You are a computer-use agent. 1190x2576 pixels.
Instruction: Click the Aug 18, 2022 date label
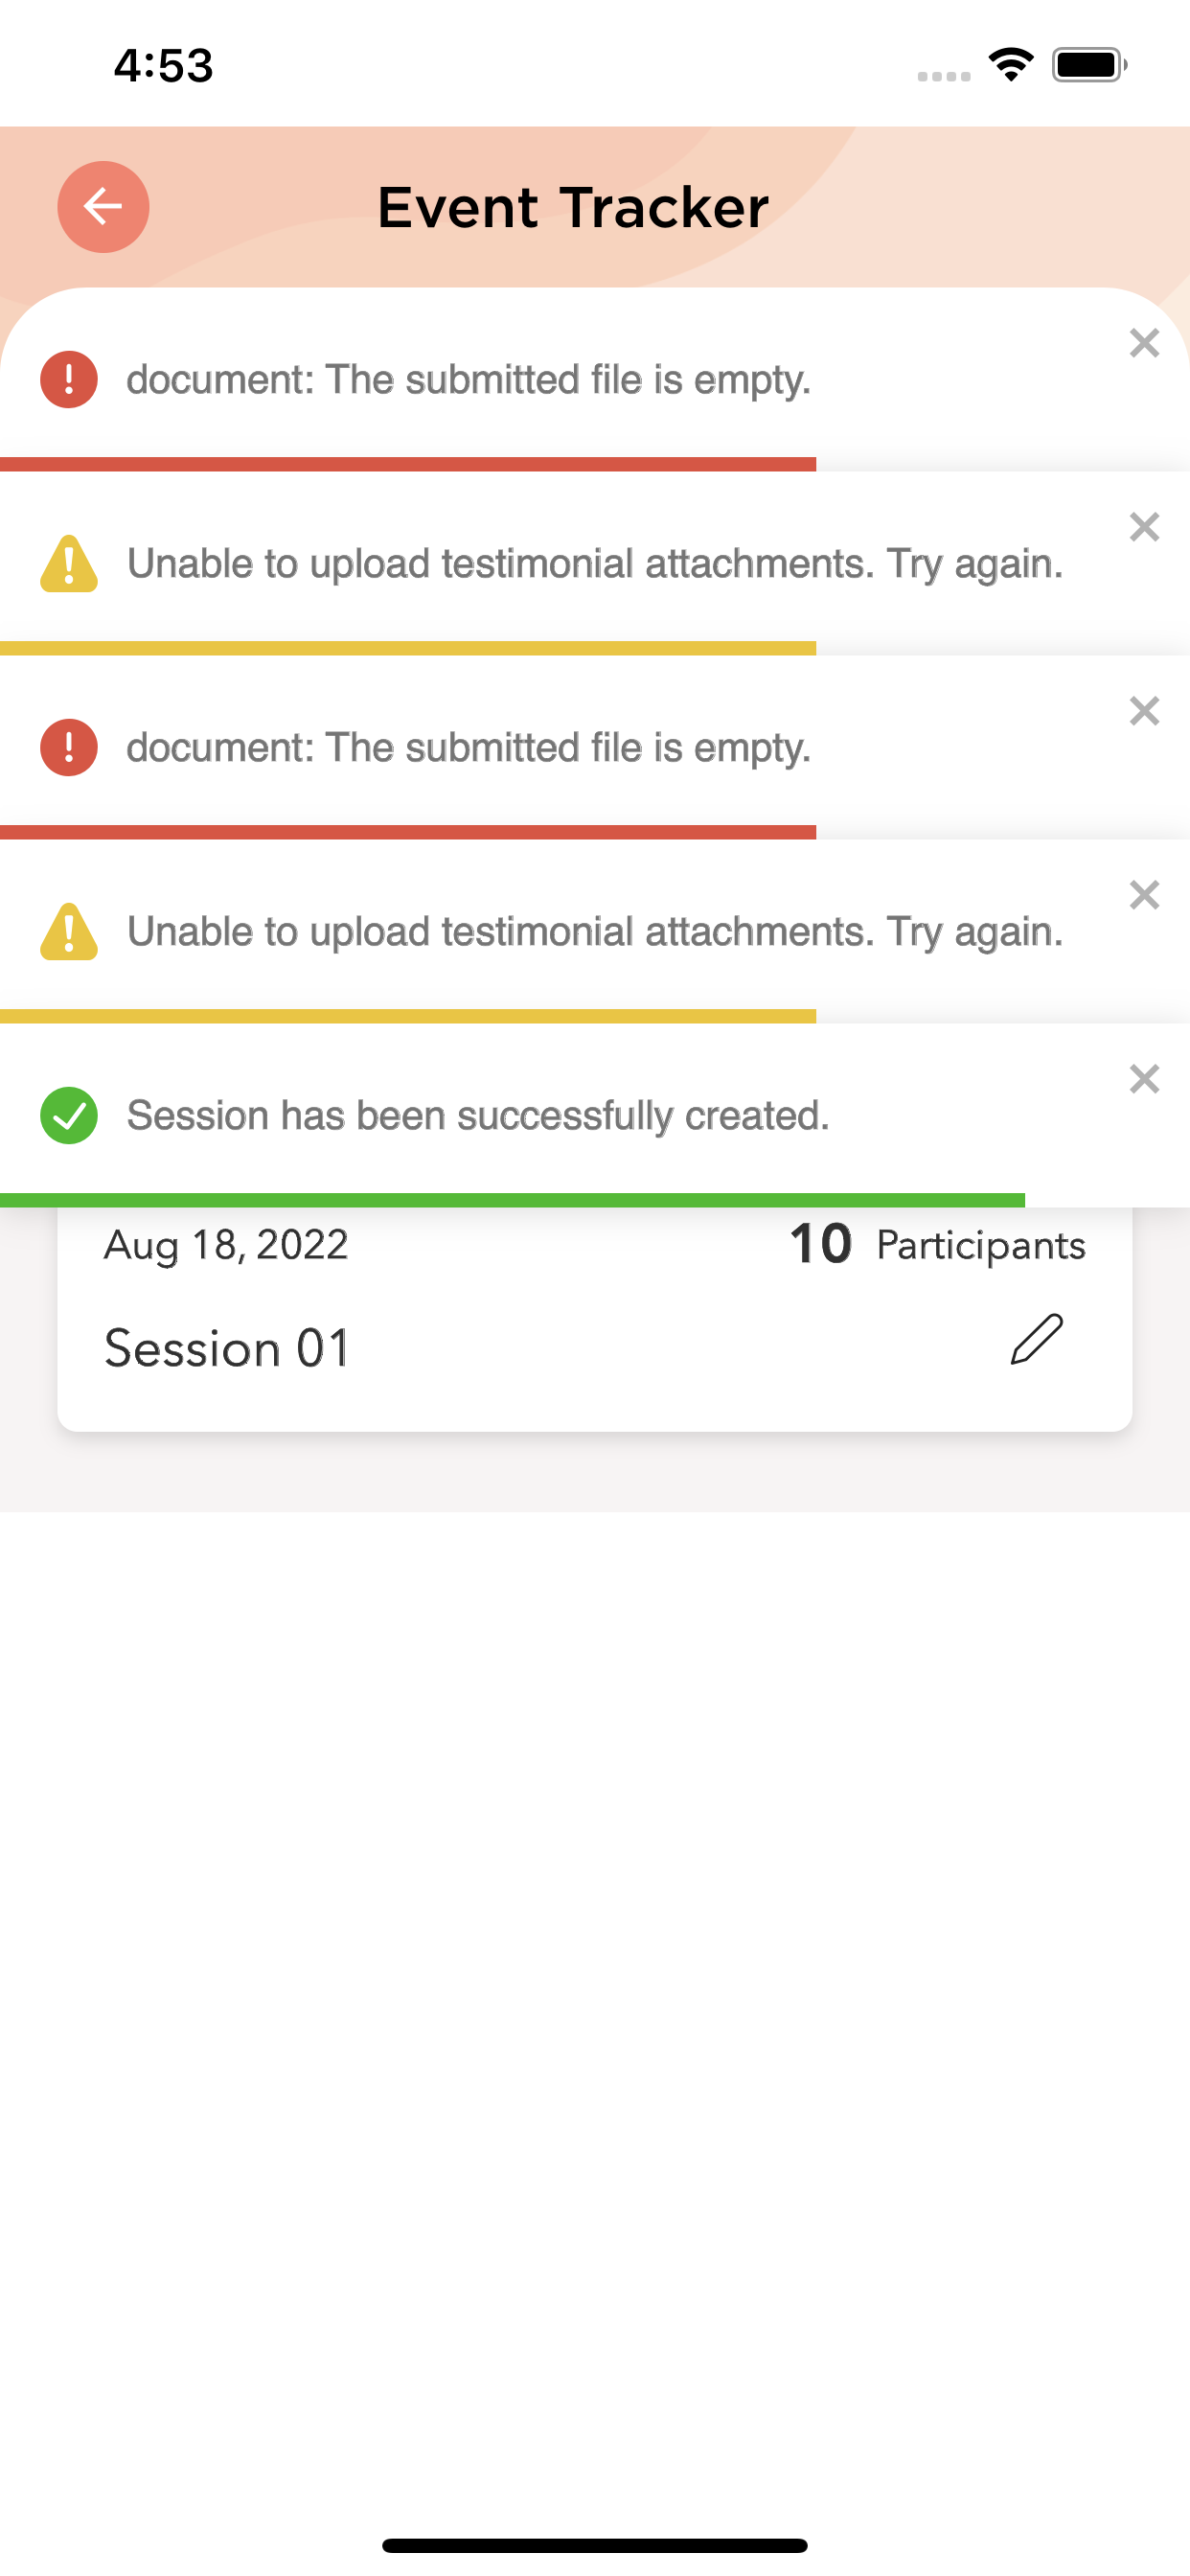click(x=226, y=1245)
